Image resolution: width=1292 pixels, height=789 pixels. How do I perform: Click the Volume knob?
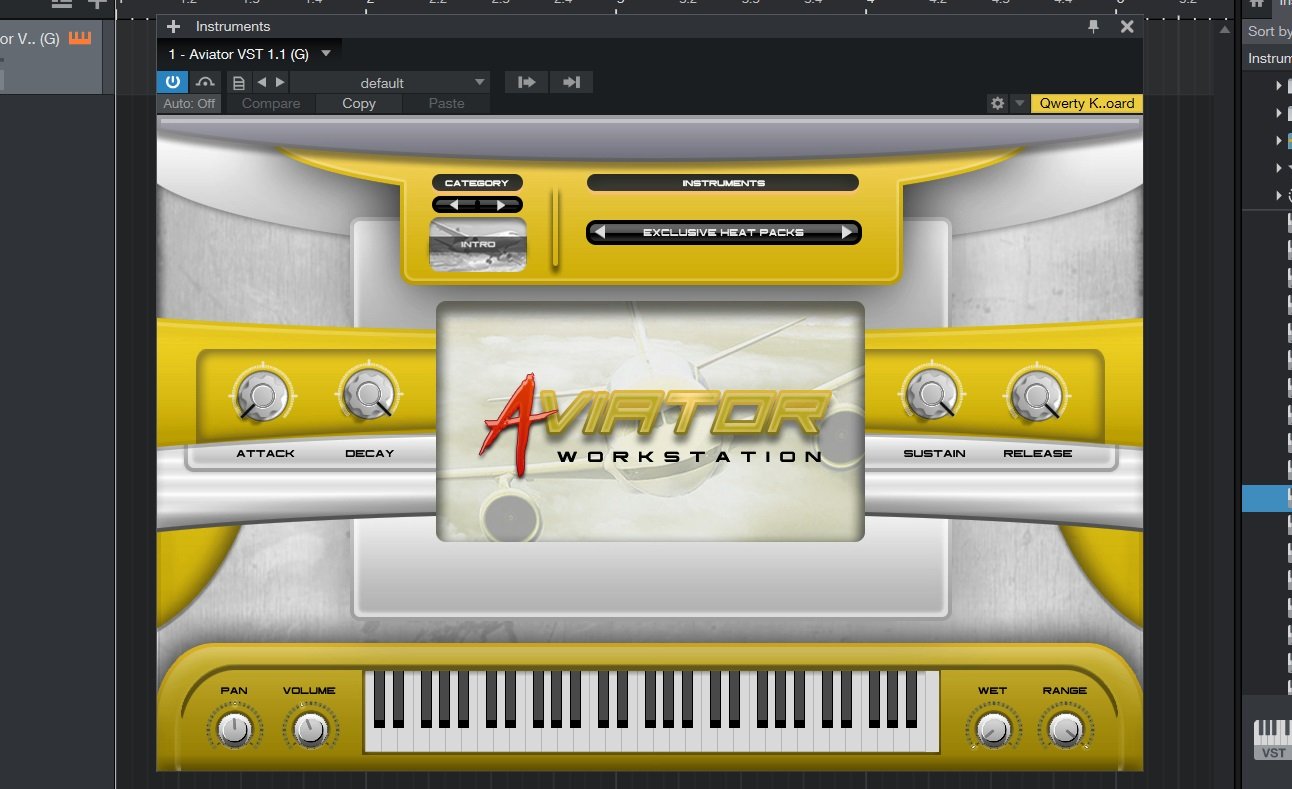tap(309, 729)
